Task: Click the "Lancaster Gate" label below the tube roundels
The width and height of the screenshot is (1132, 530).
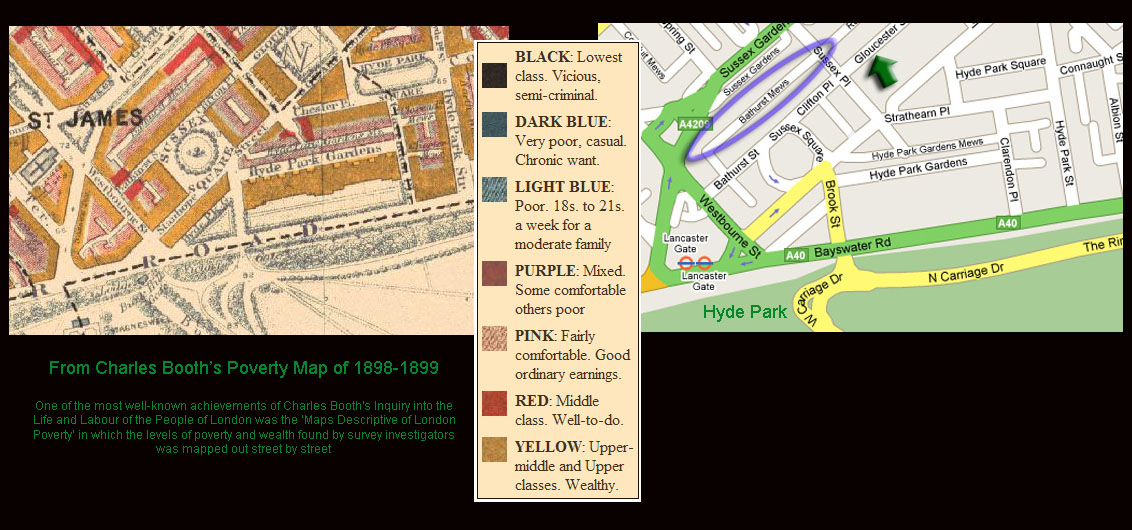Action: pyautogui.click(x=704, y=282)
